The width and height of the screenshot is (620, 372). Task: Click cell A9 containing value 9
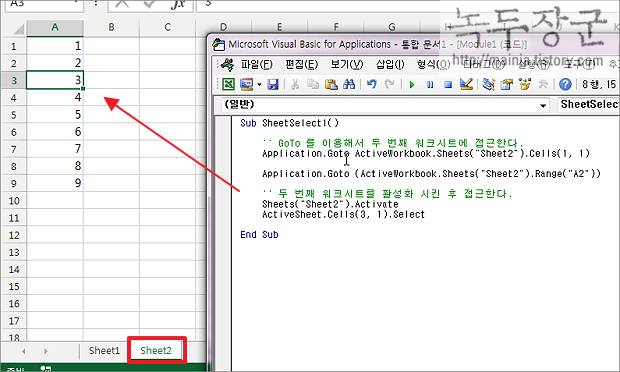tap(55, 183)
